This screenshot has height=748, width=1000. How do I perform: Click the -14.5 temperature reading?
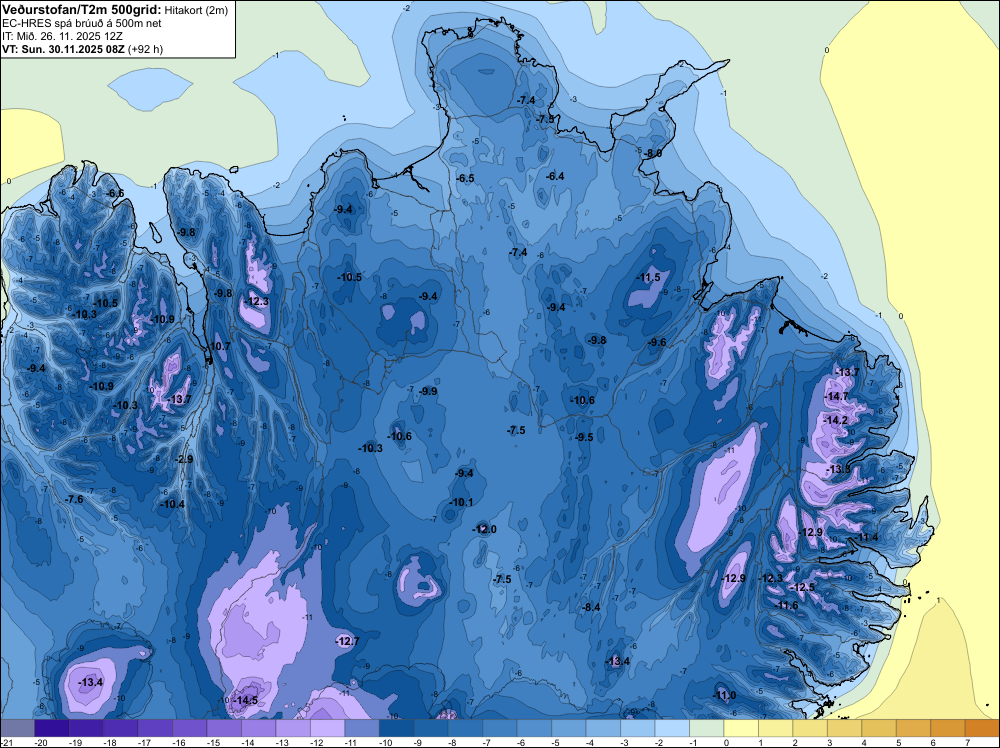(x=246, y=700)
